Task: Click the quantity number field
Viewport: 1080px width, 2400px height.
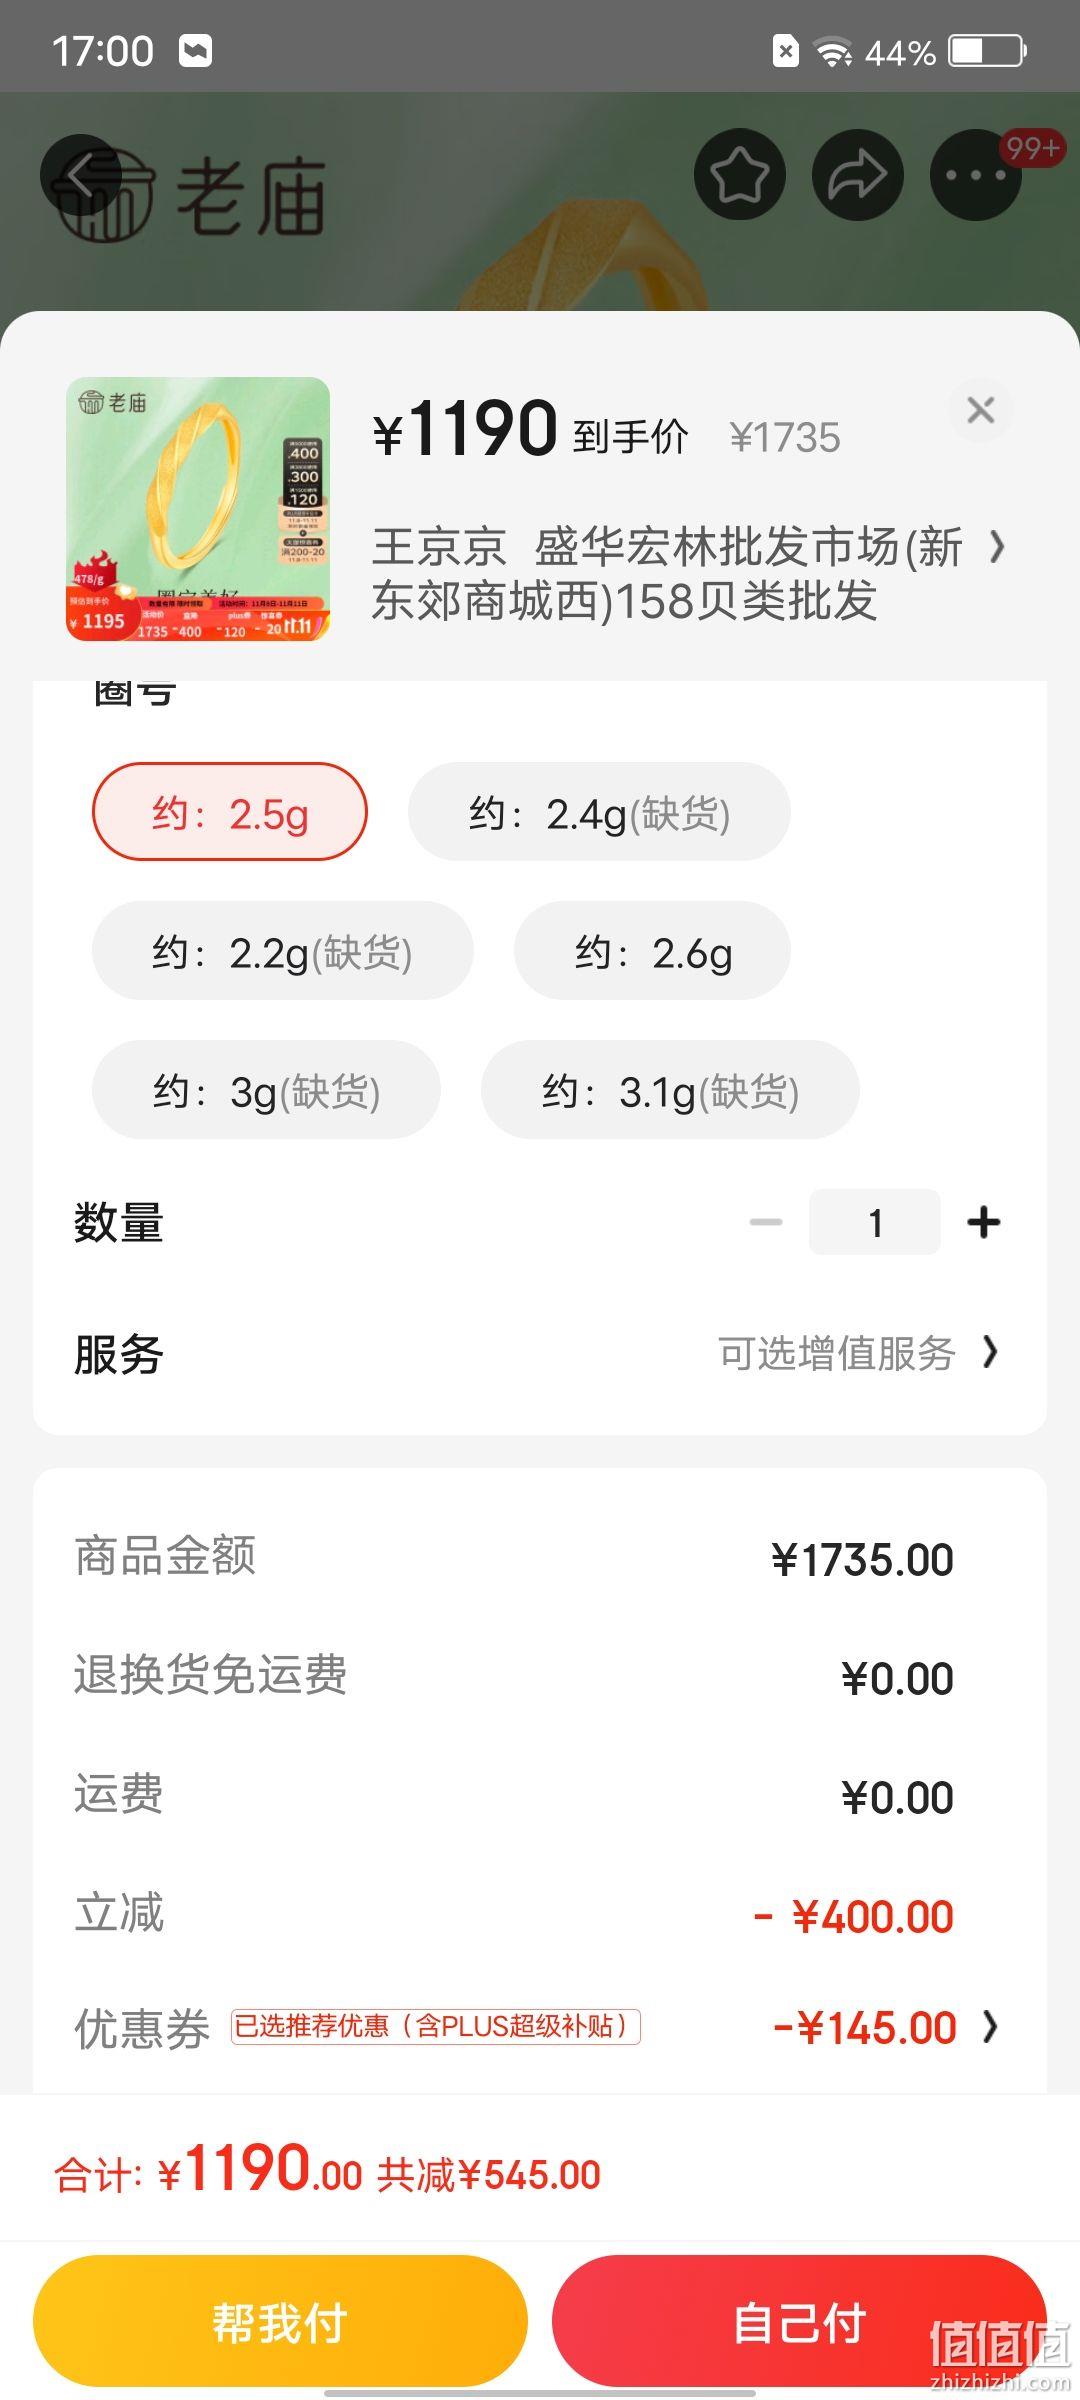Action: point(875,1222)
